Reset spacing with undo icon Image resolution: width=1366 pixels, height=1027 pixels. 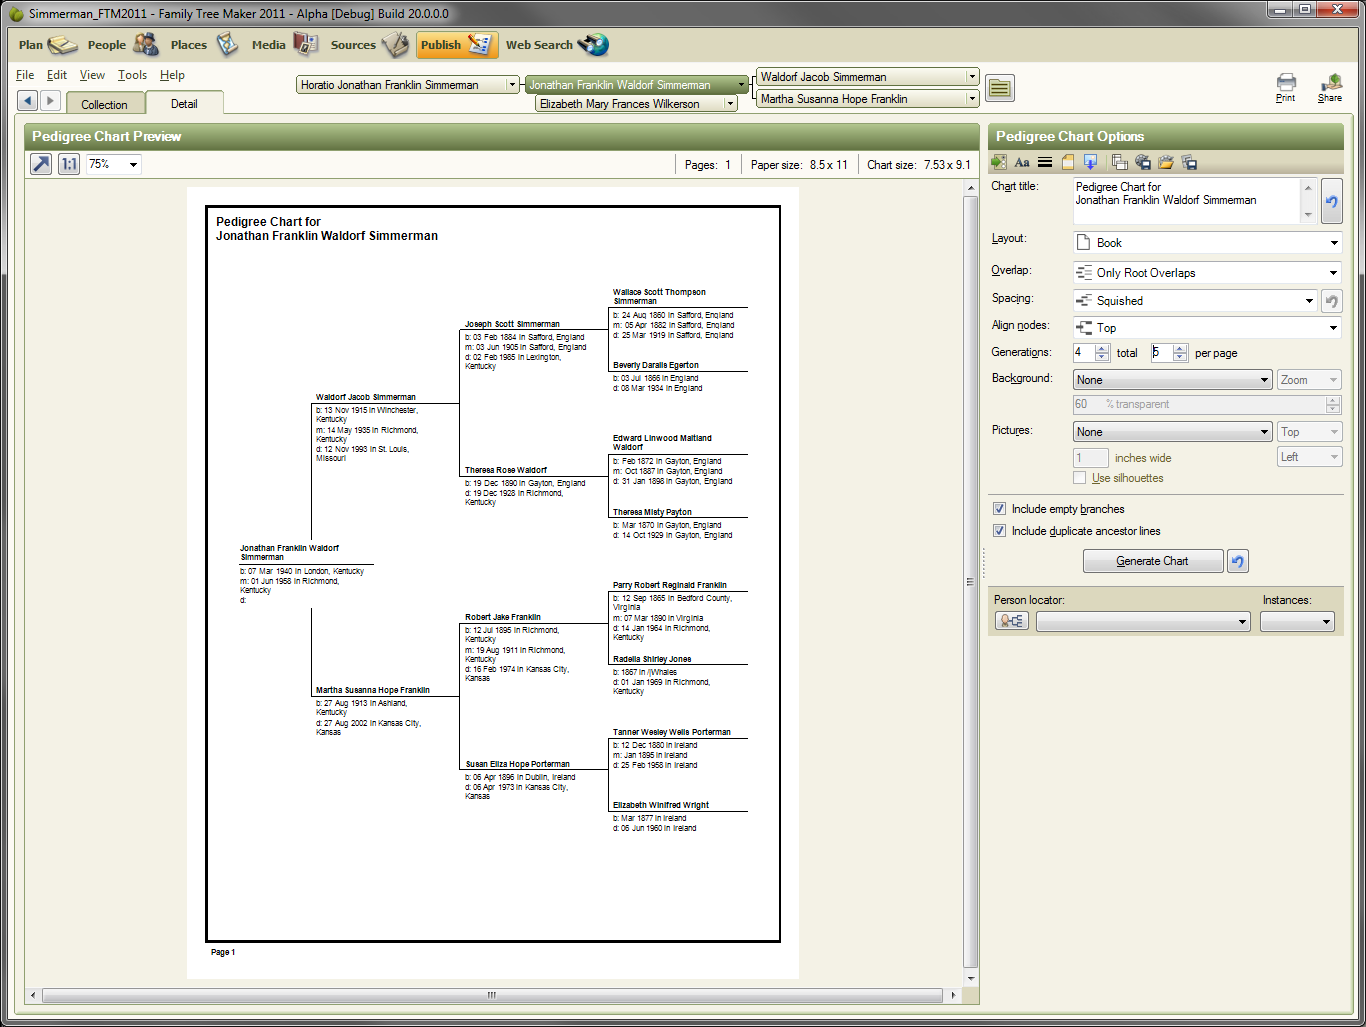point(1332,300)
